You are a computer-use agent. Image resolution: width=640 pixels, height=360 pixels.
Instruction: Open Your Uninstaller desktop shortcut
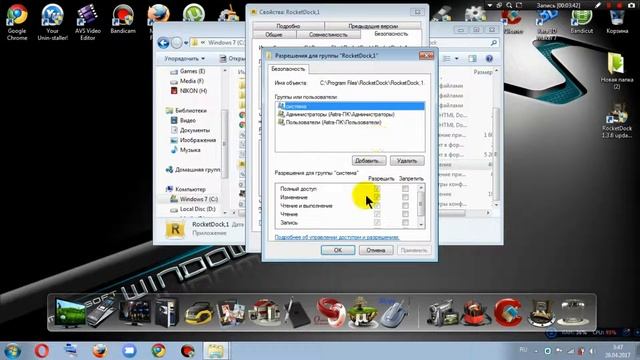tap(52, 22)
